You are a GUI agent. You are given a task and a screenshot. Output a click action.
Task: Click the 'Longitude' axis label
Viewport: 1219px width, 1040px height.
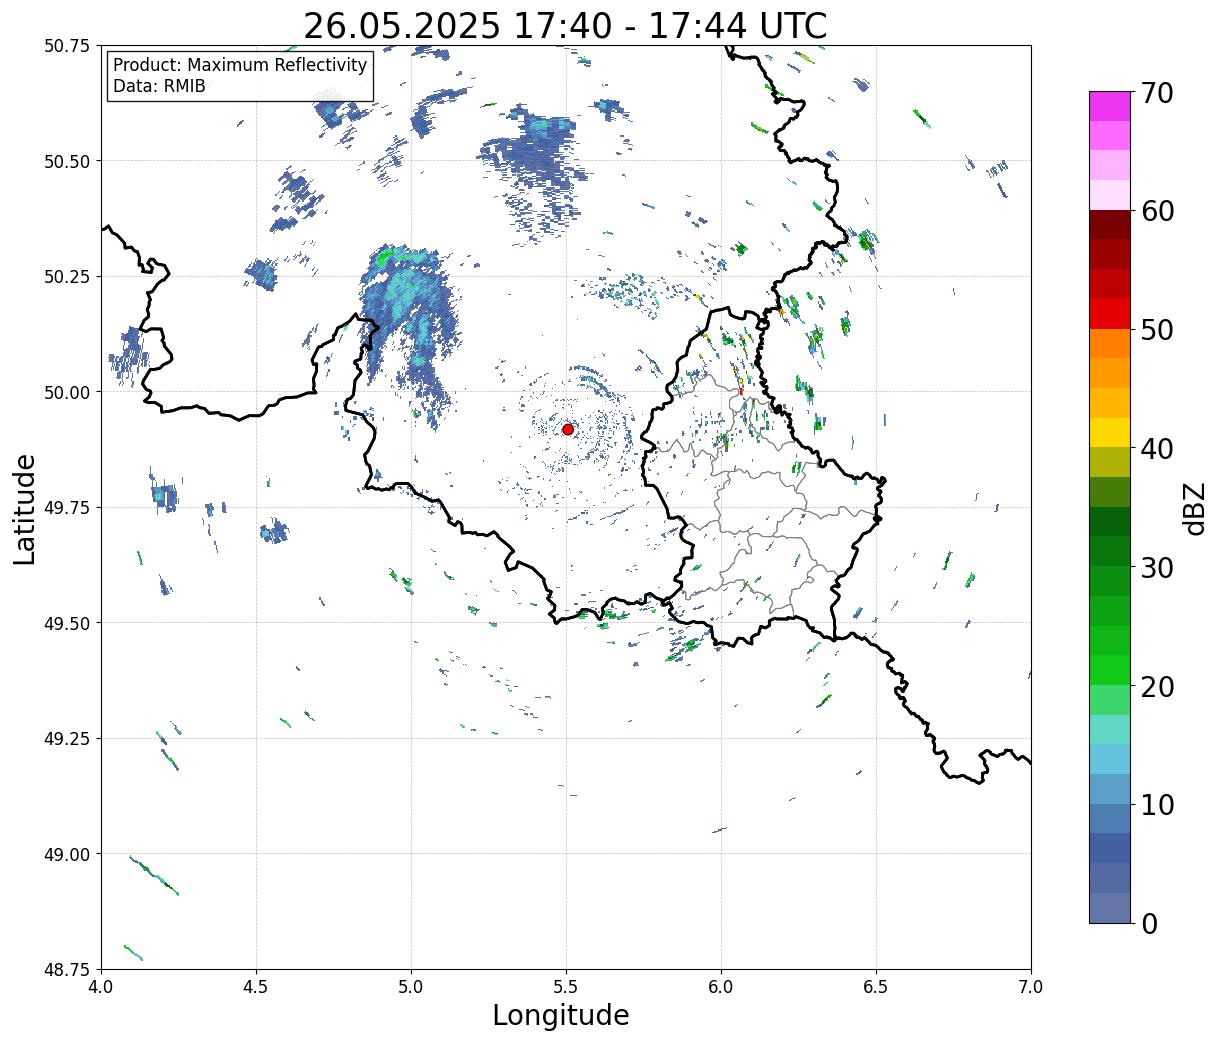click(x=561, y=1015)
